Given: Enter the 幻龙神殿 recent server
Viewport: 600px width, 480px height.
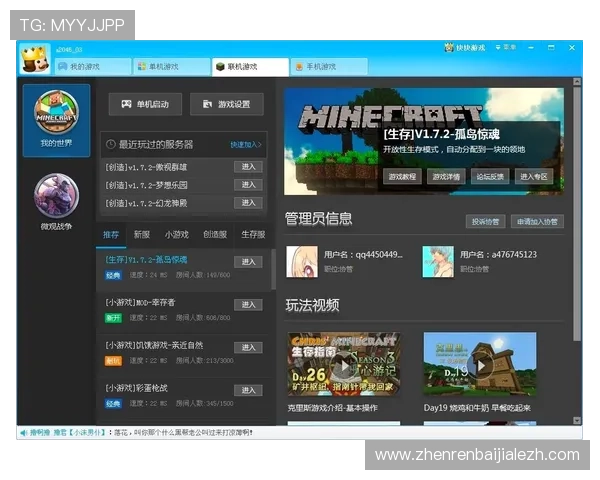Looking at the screenshot, I should tap(248, 202).
